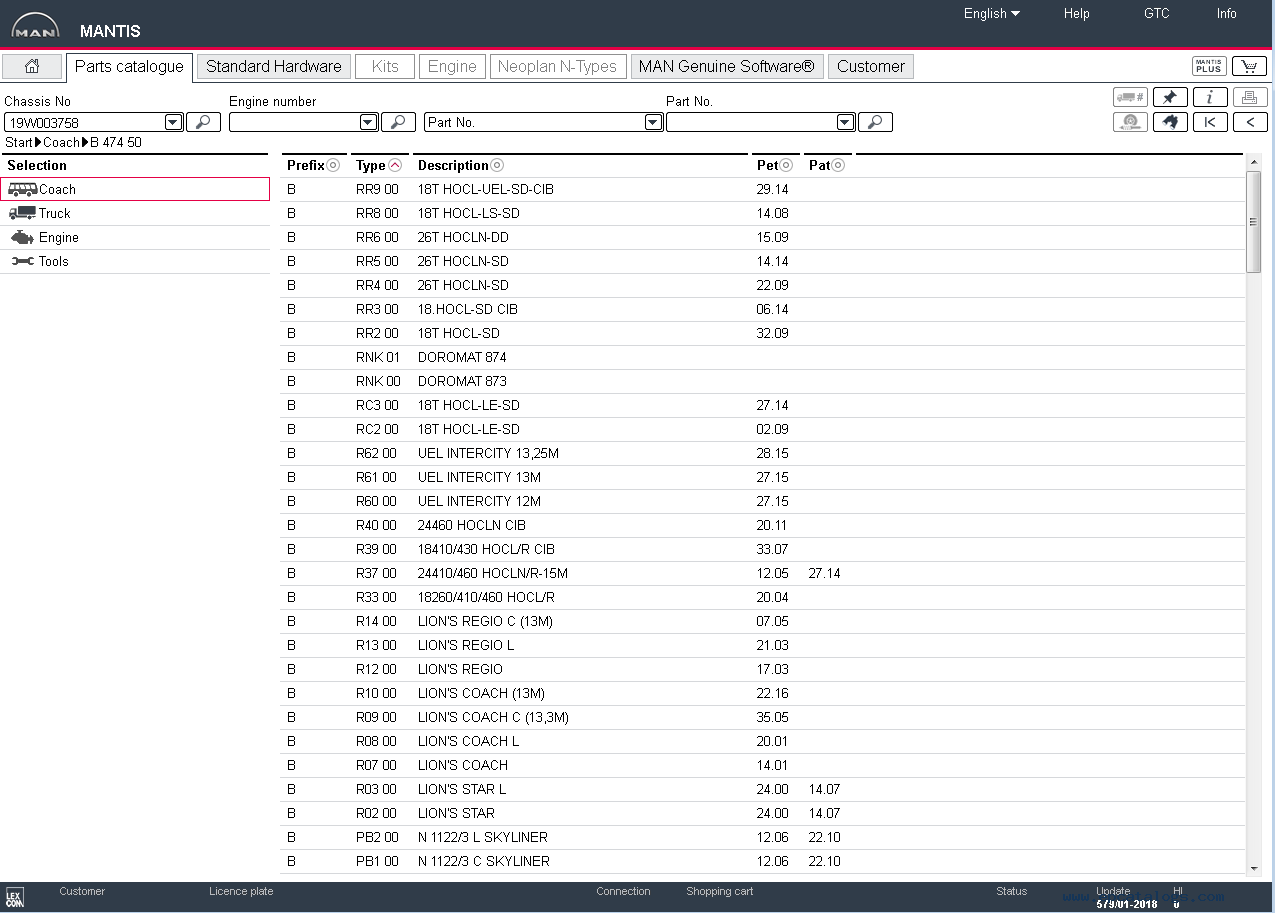Open the Customer tab
This screenshot has height=913, width=1275.
tap(870, 66)
